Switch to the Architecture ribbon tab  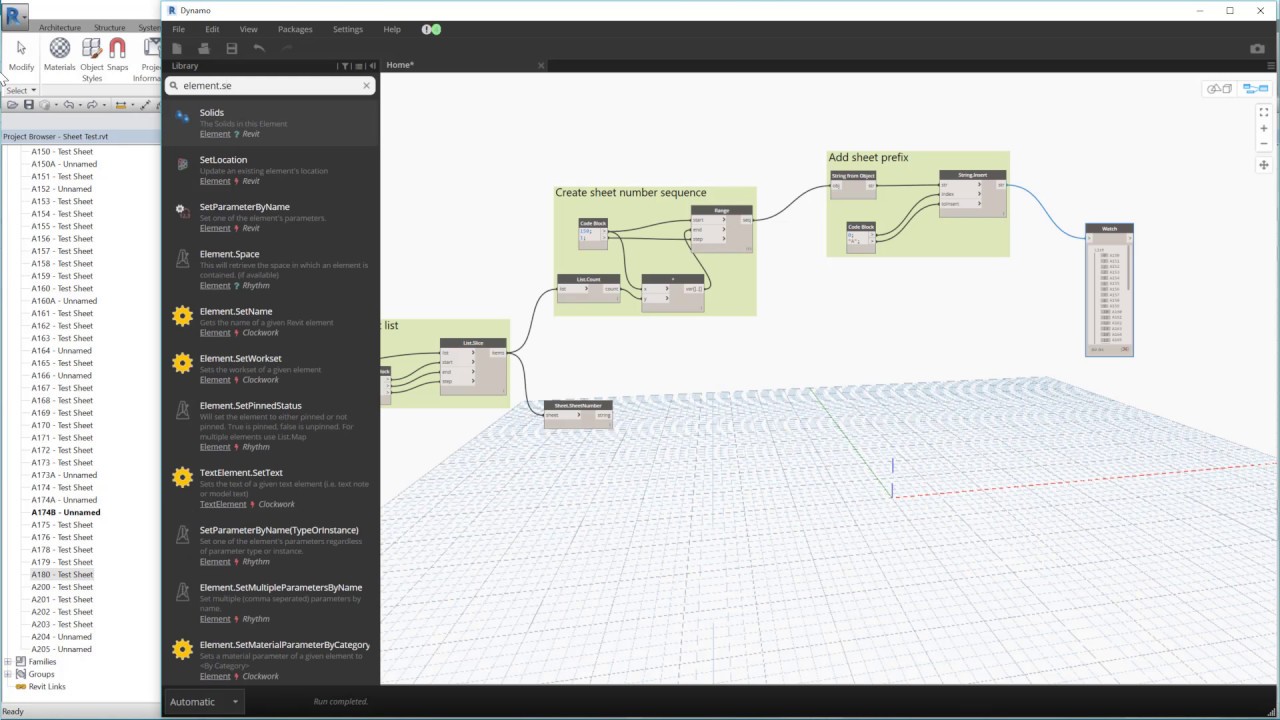coord(60,28)
